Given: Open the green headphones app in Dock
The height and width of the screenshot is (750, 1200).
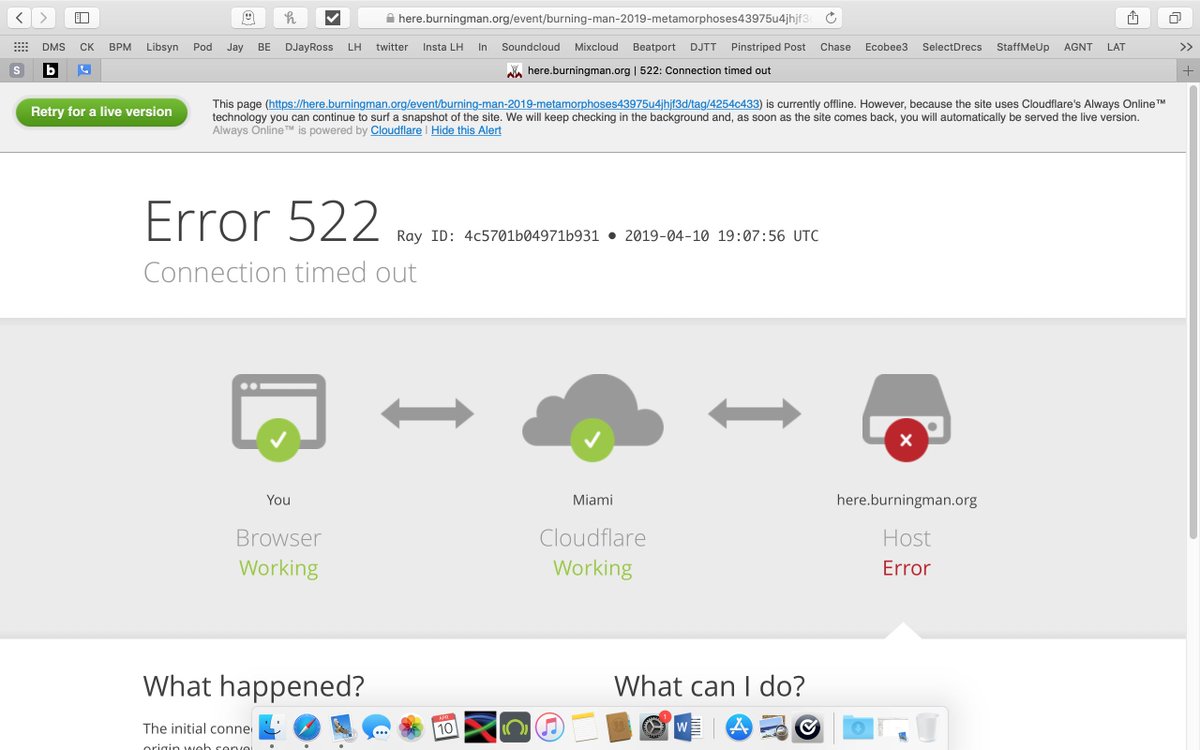Looking at the screenshot, I should [x=515, y=726].
